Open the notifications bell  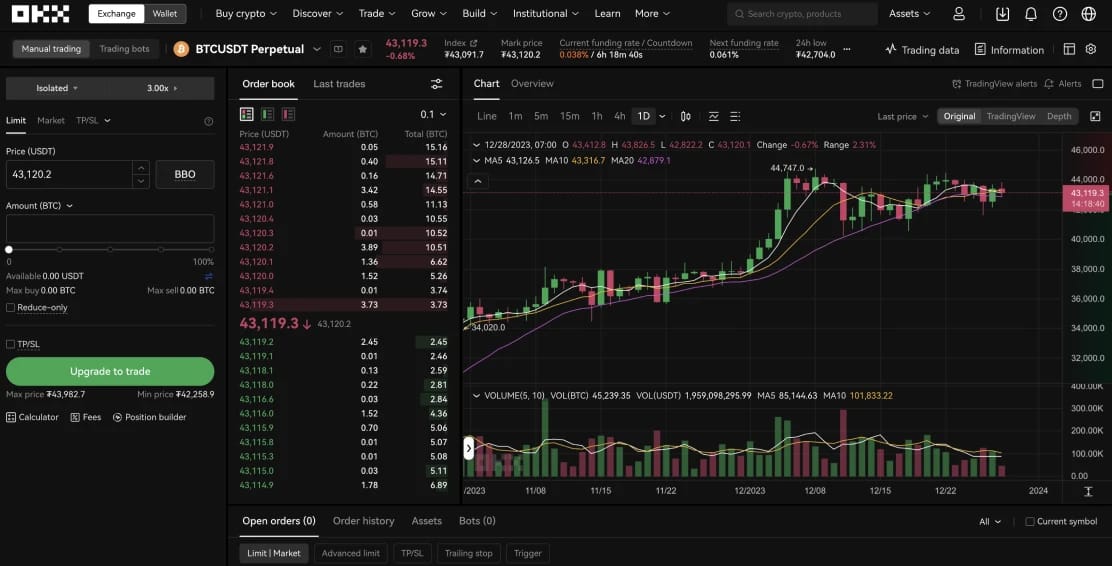(x=1031, y=13)
